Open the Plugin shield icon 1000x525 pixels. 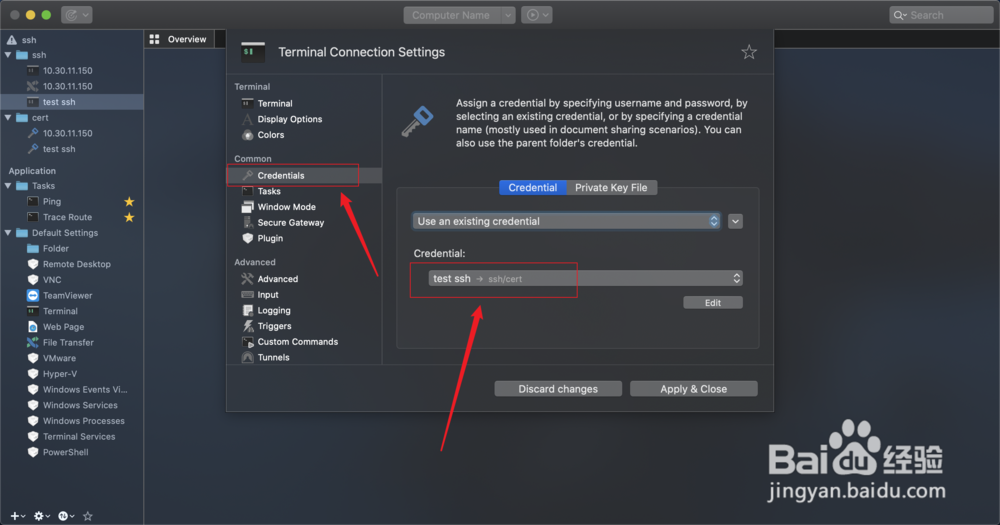tap(247, 239)
